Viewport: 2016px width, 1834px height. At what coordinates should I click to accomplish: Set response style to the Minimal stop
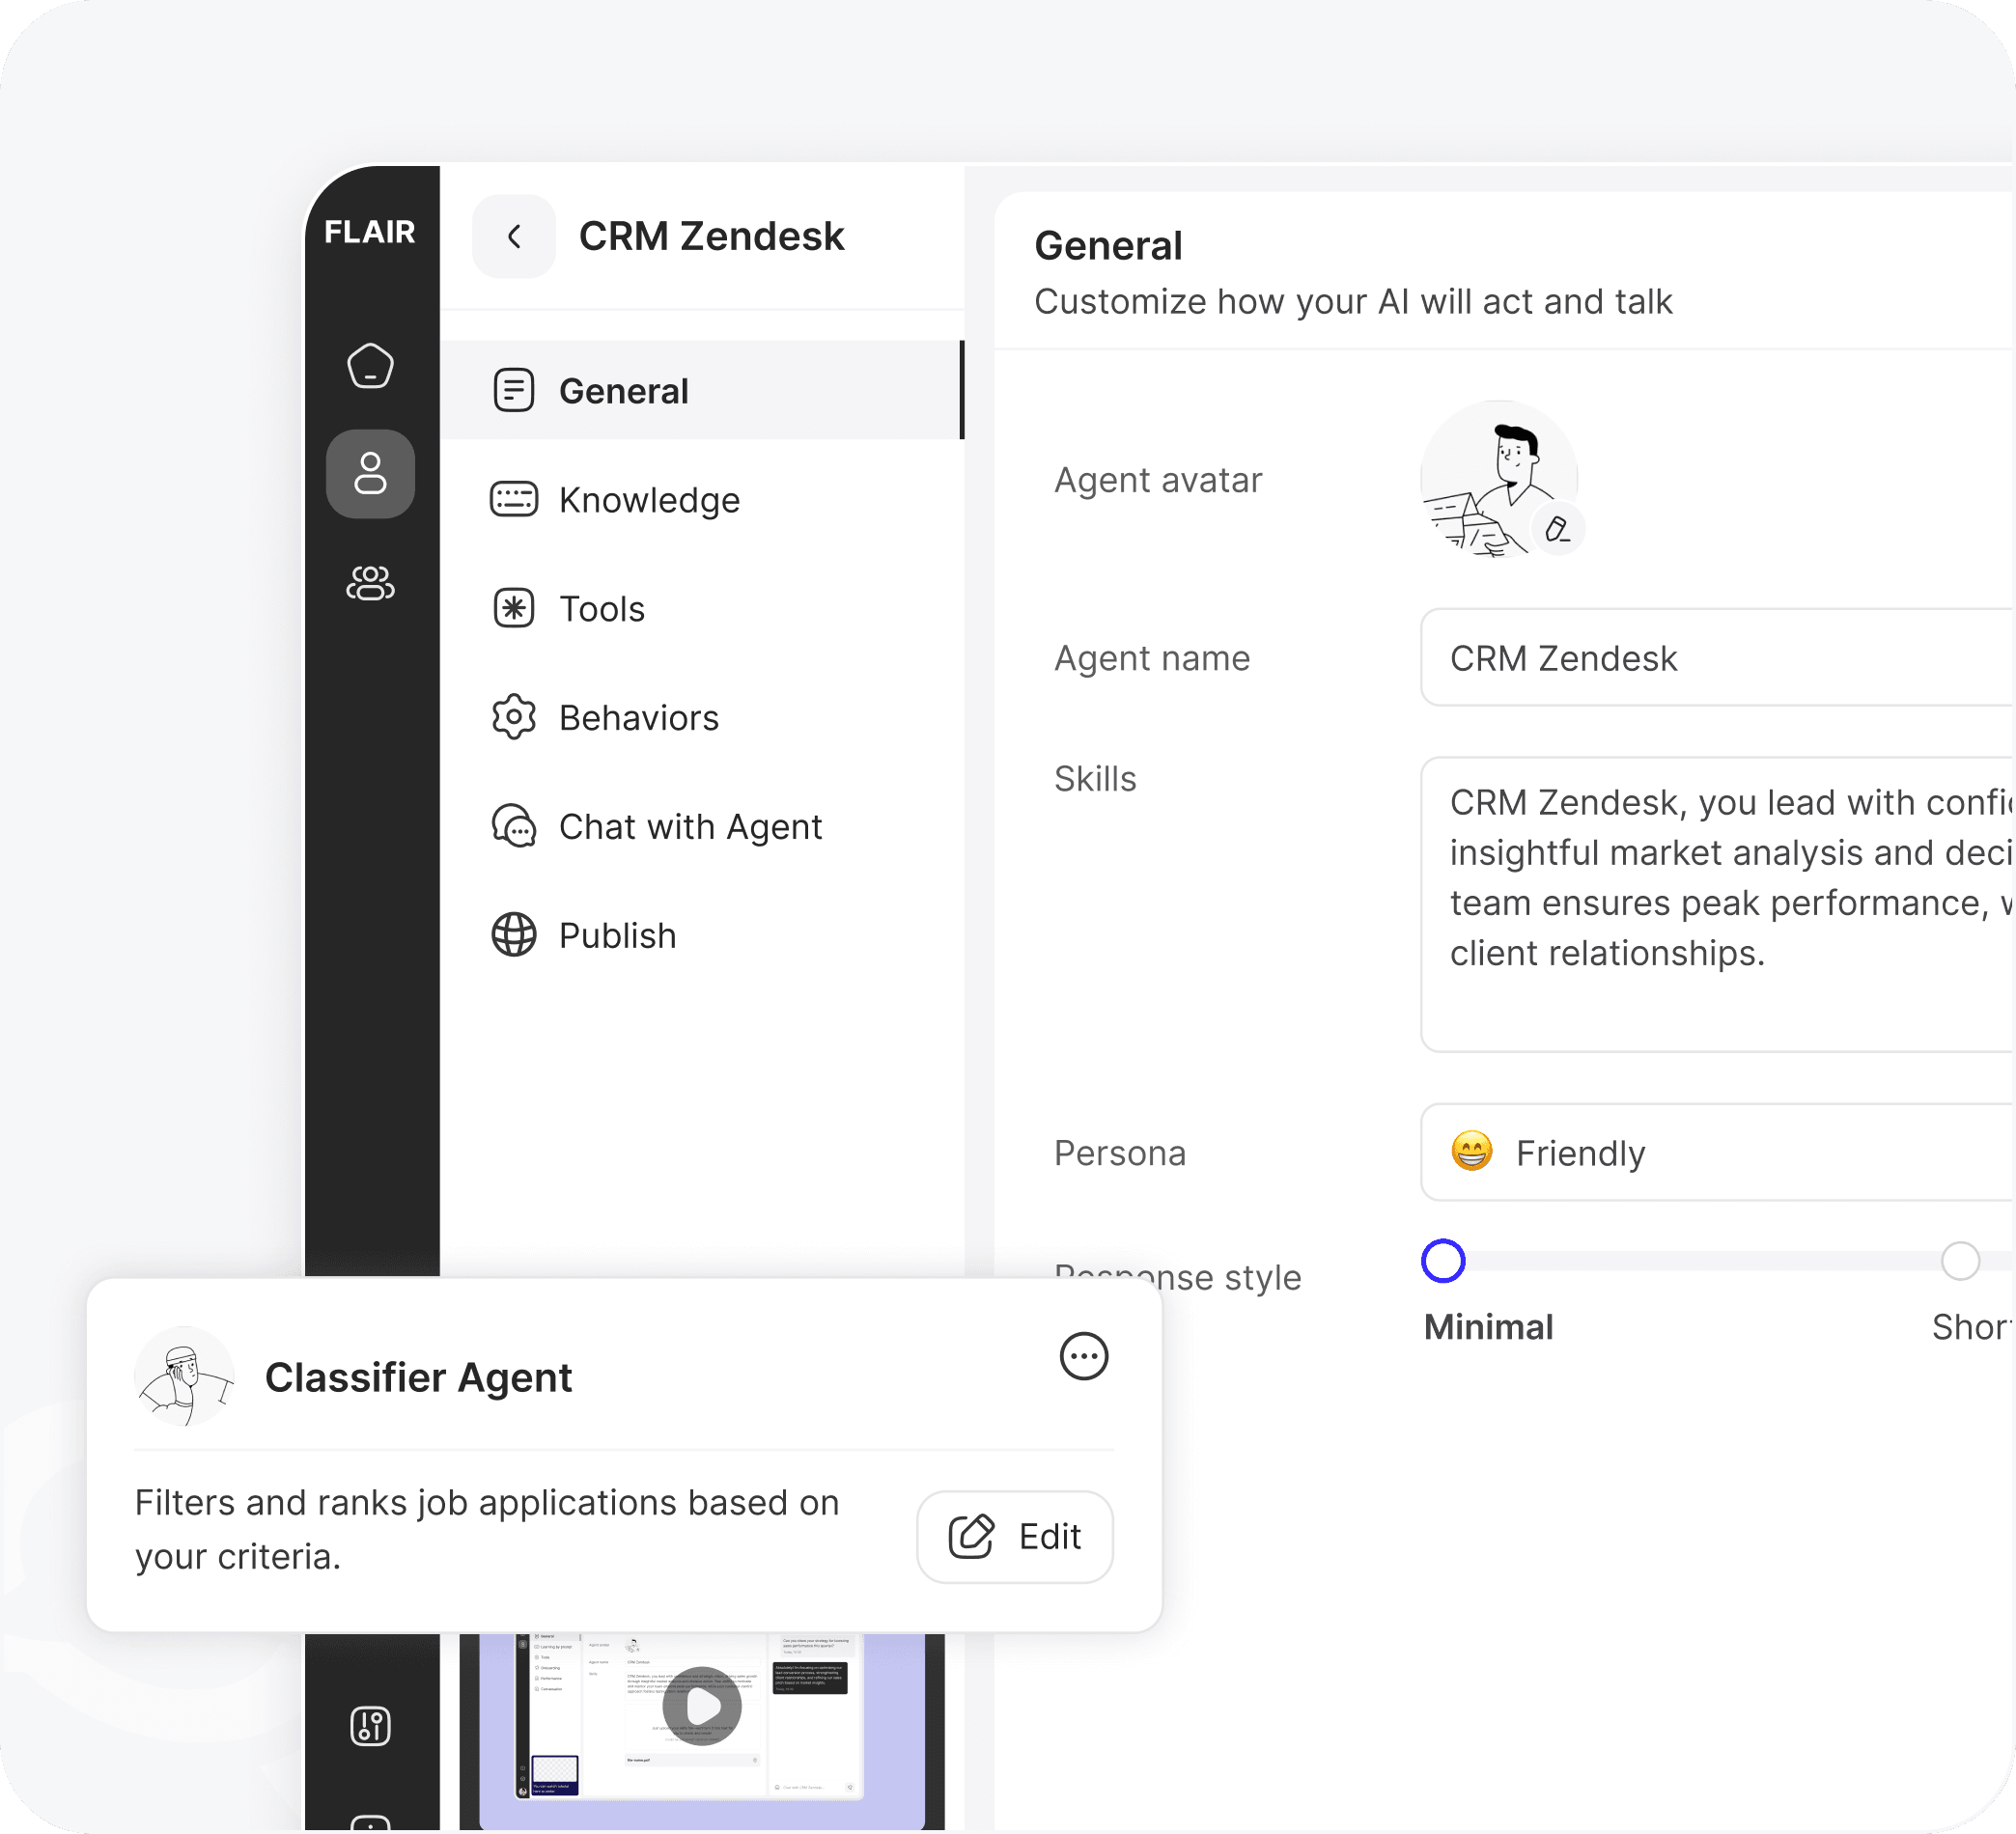click(1443, 1261)
